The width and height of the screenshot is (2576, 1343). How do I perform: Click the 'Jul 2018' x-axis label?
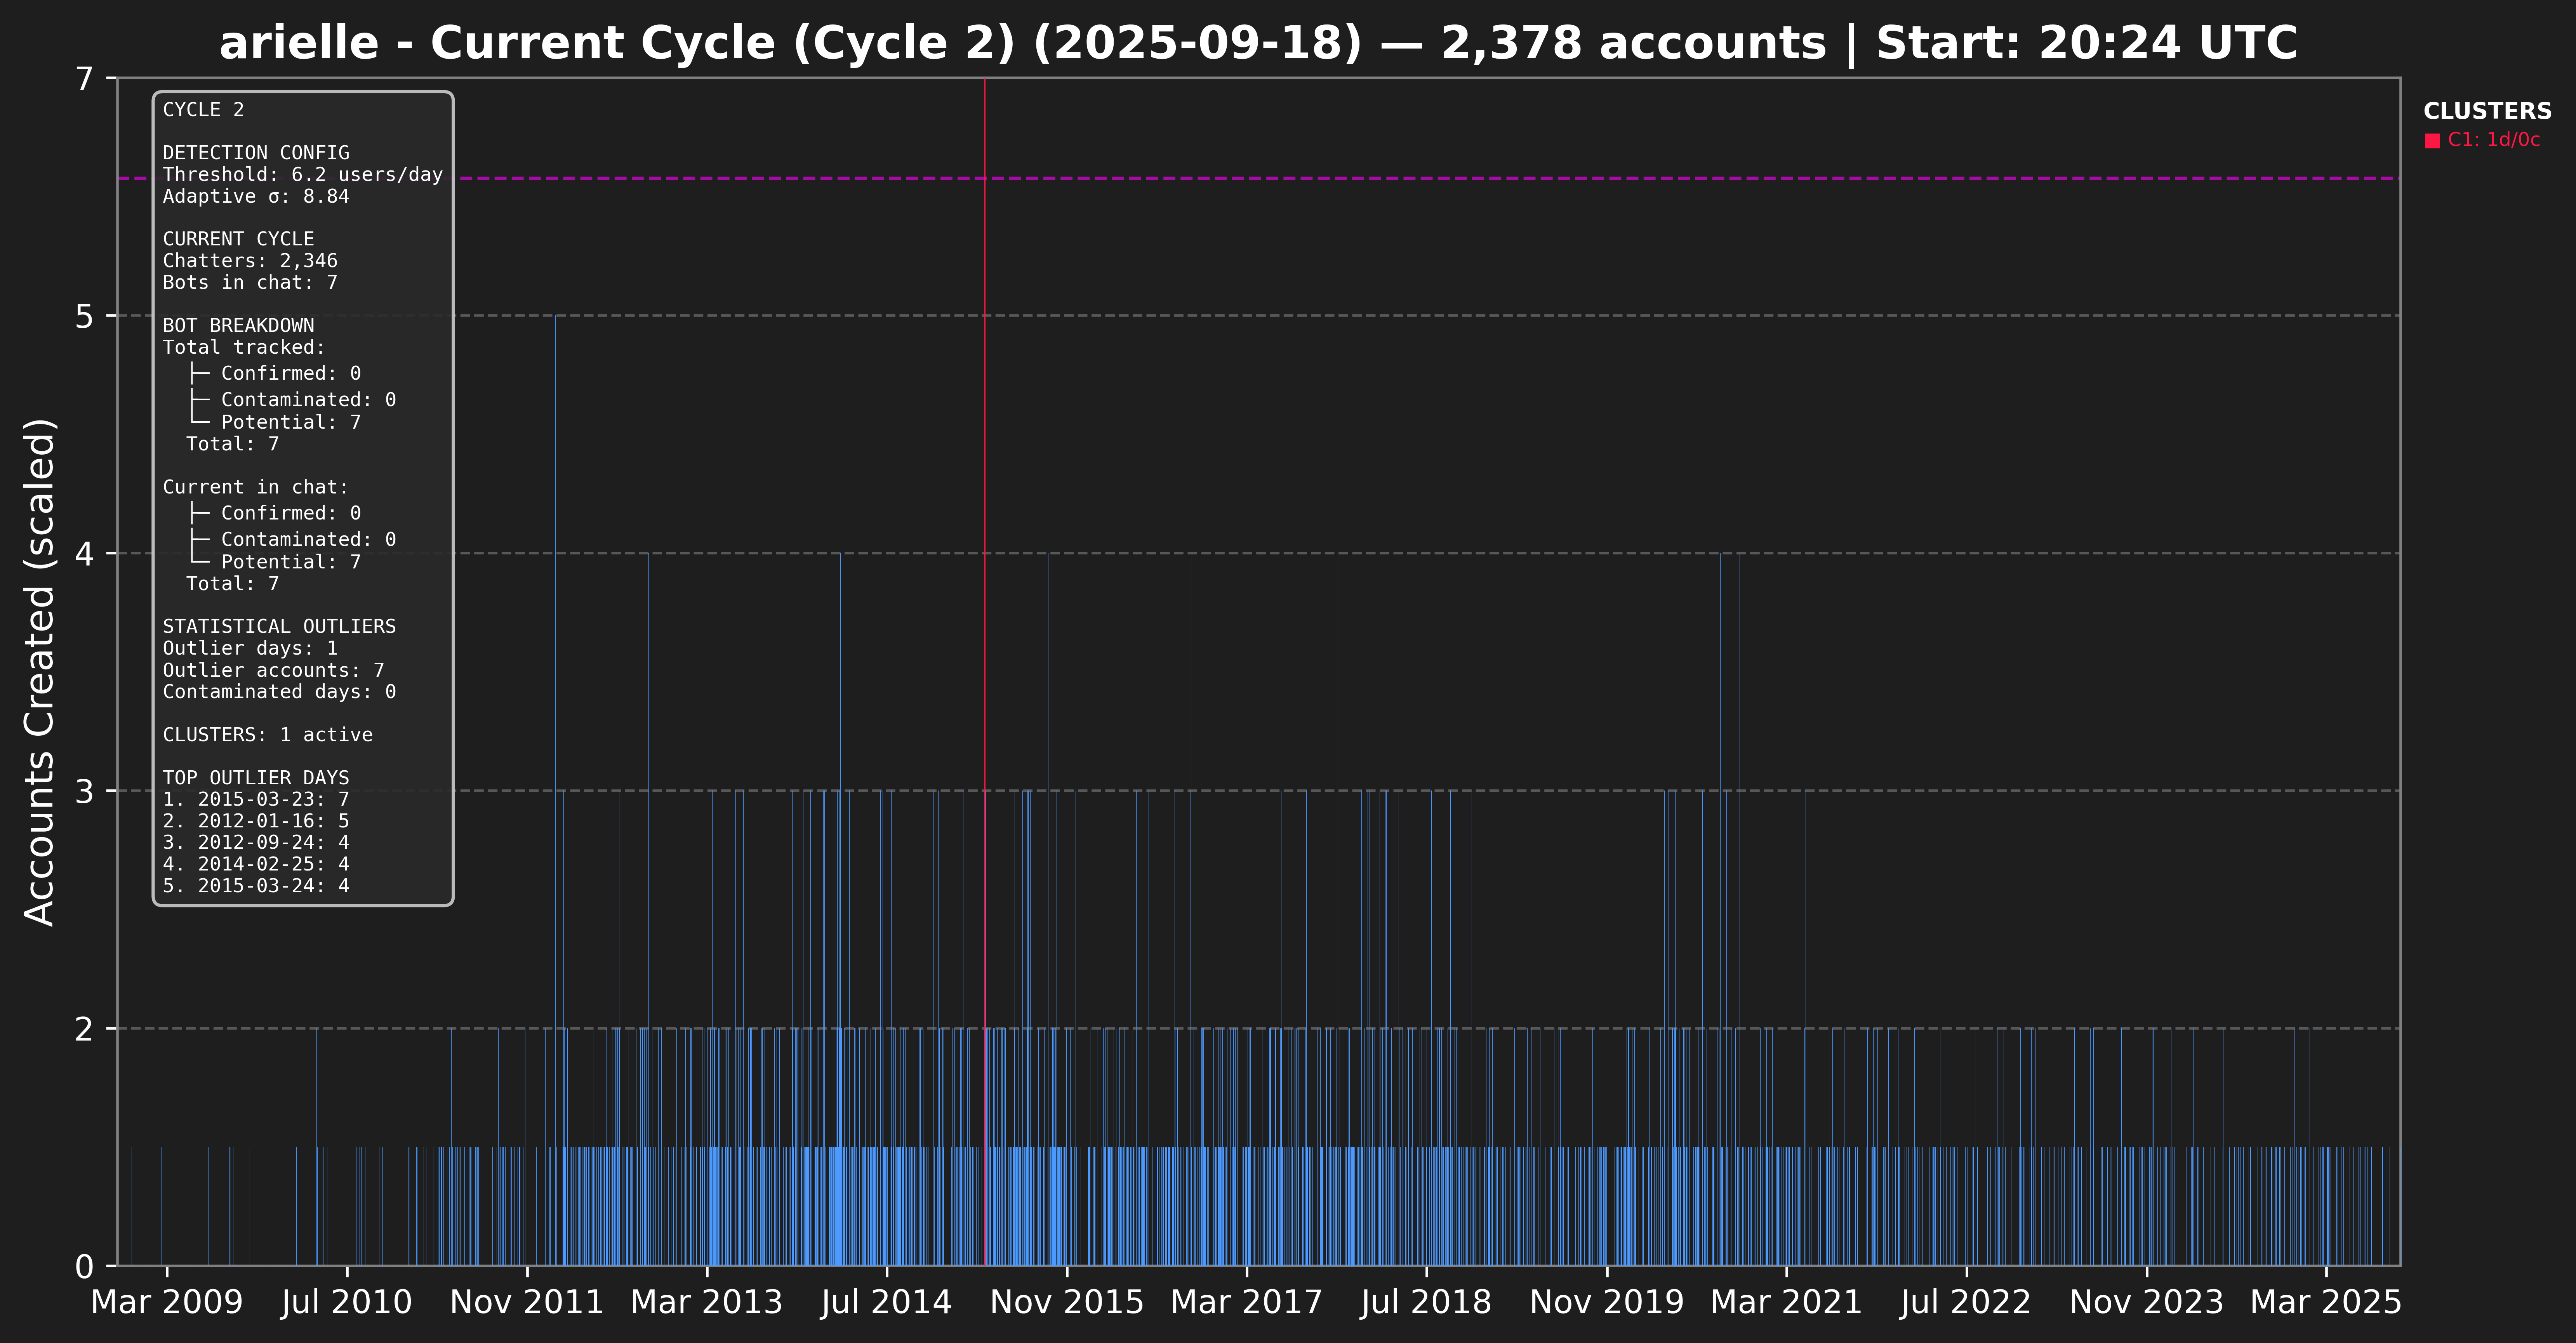pos(1426,1302)
